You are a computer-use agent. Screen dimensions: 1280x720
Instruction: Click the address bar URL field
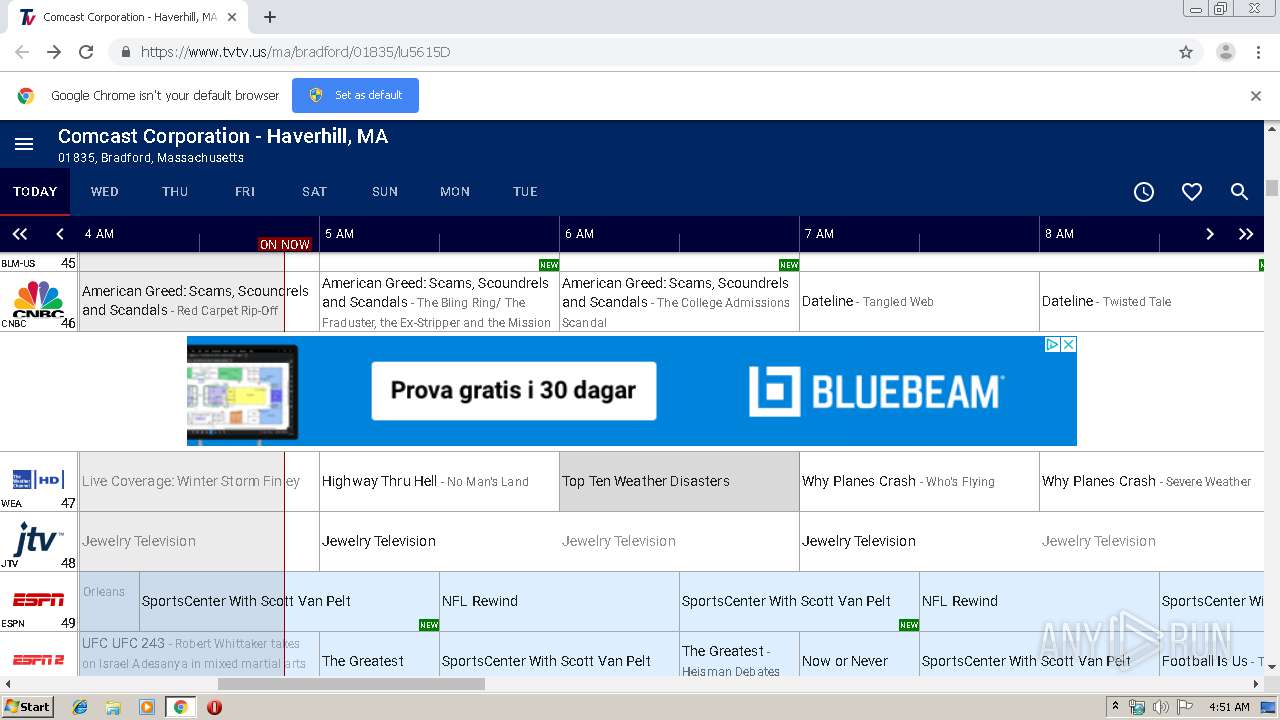[x=640, y=52]
